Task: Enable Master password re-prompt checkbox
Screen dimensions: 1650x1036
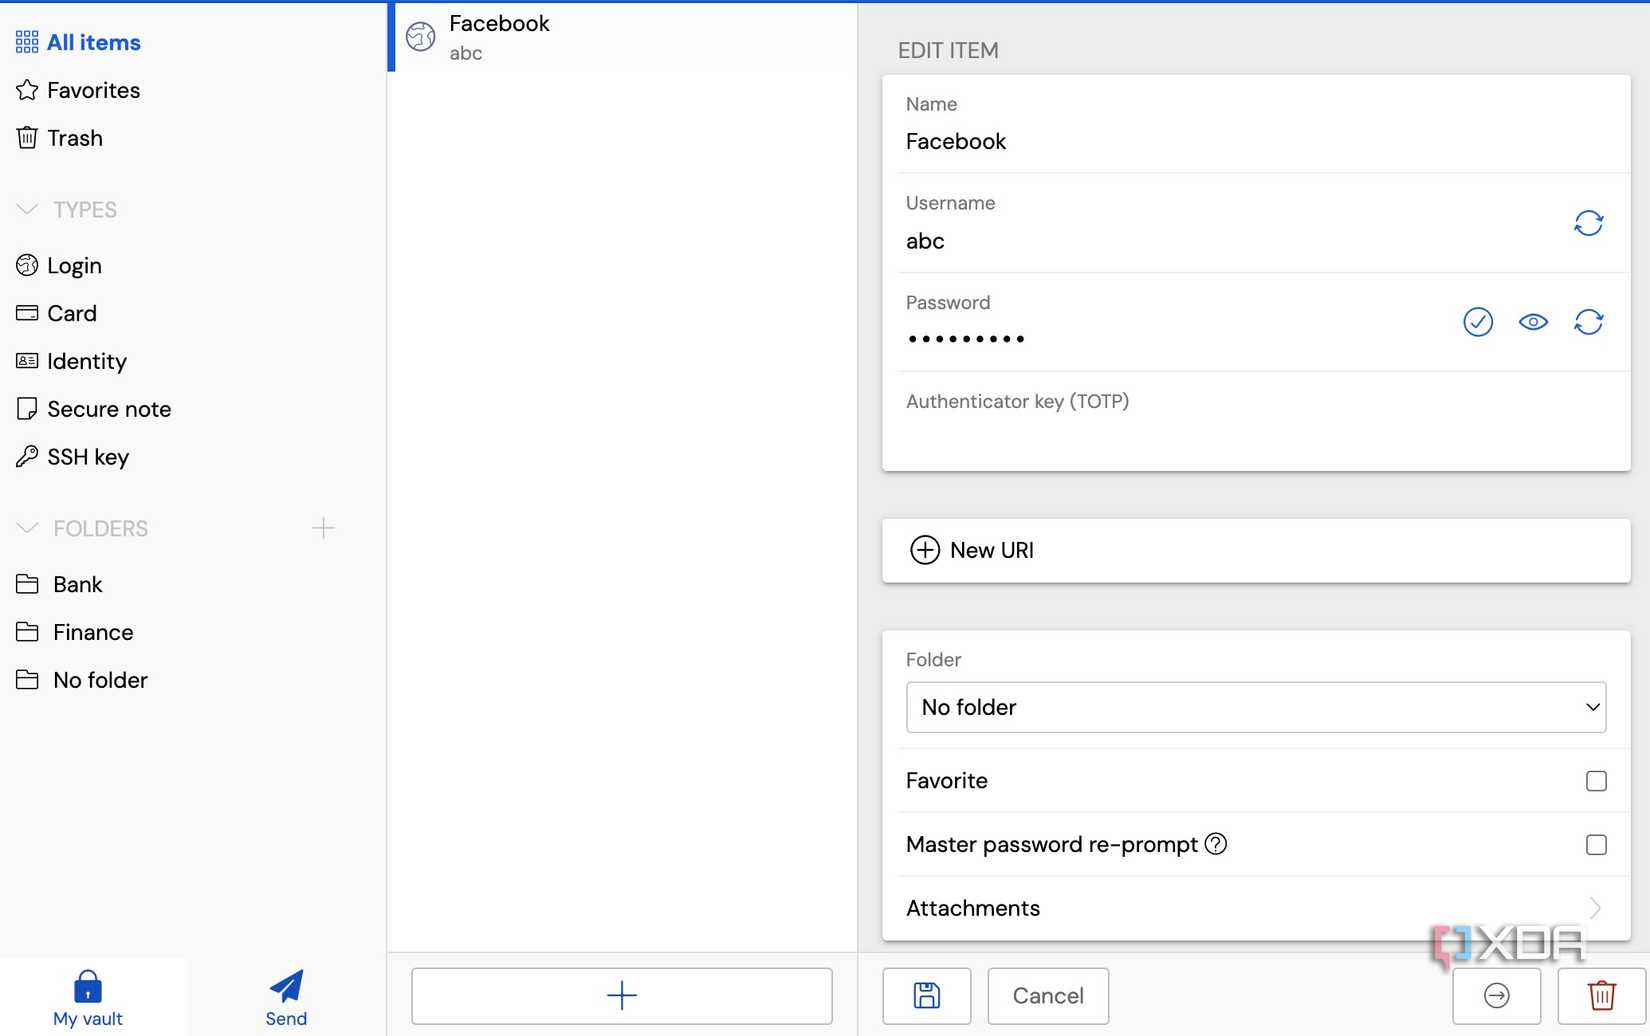Action: (x=1596, y=845)
